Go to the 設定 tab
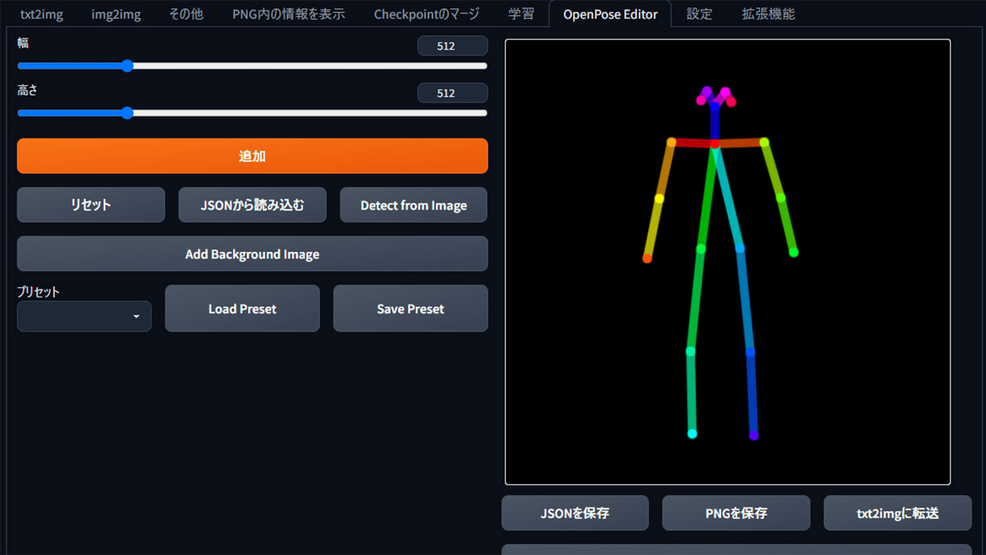 (699, 14)
